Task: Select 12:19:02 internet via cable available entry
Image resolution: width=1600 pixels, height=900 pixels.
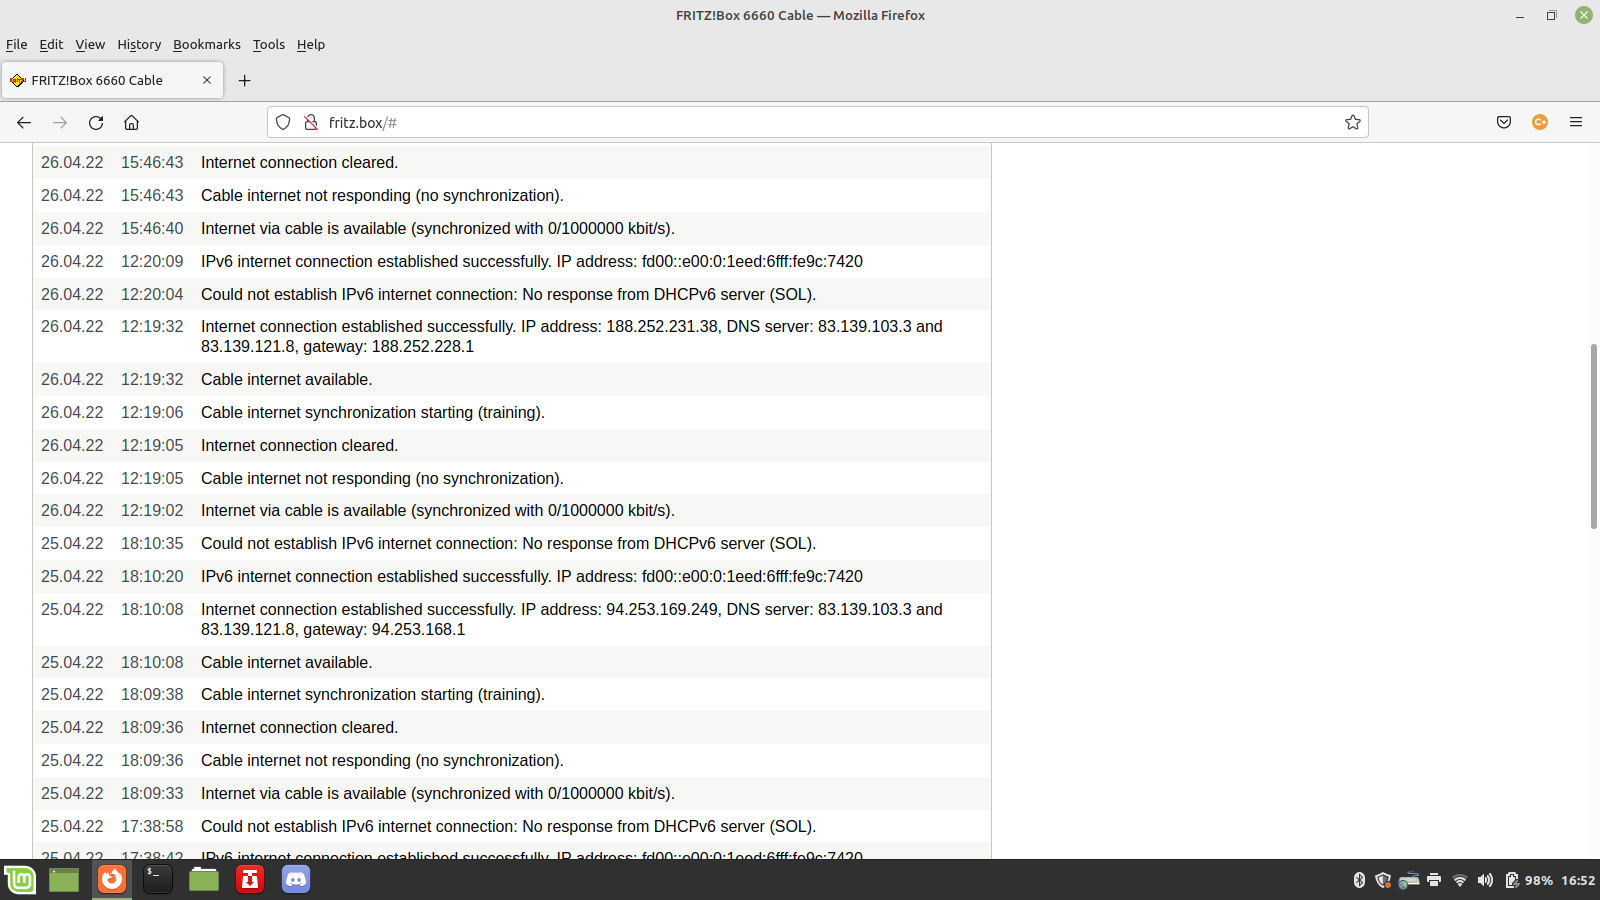Action: coord(512,510)
